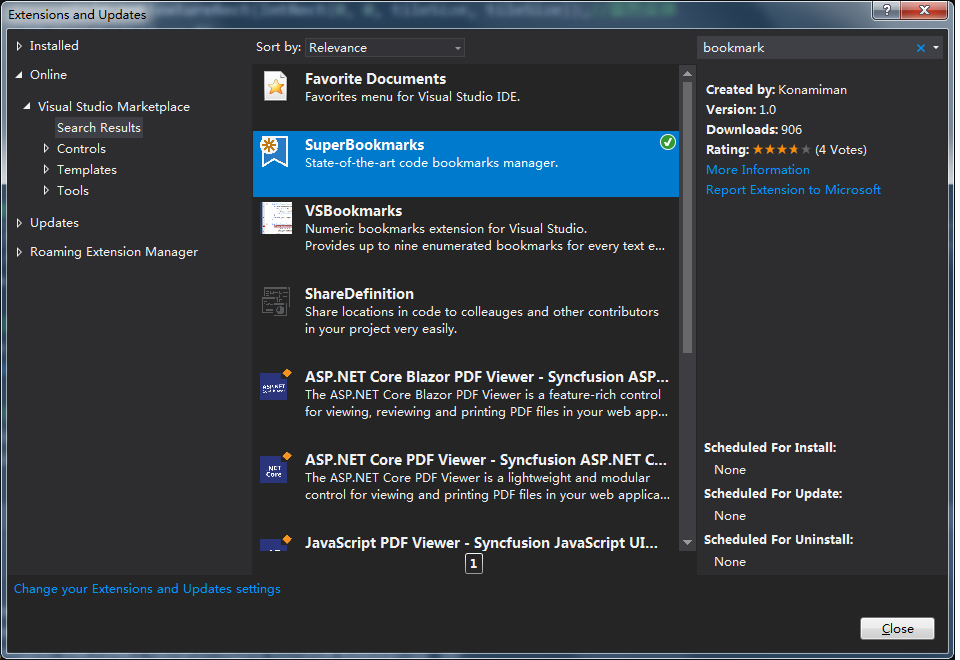Click the SuperBookmarks title text
Screen dimensions: 960x660
point(364,145)
